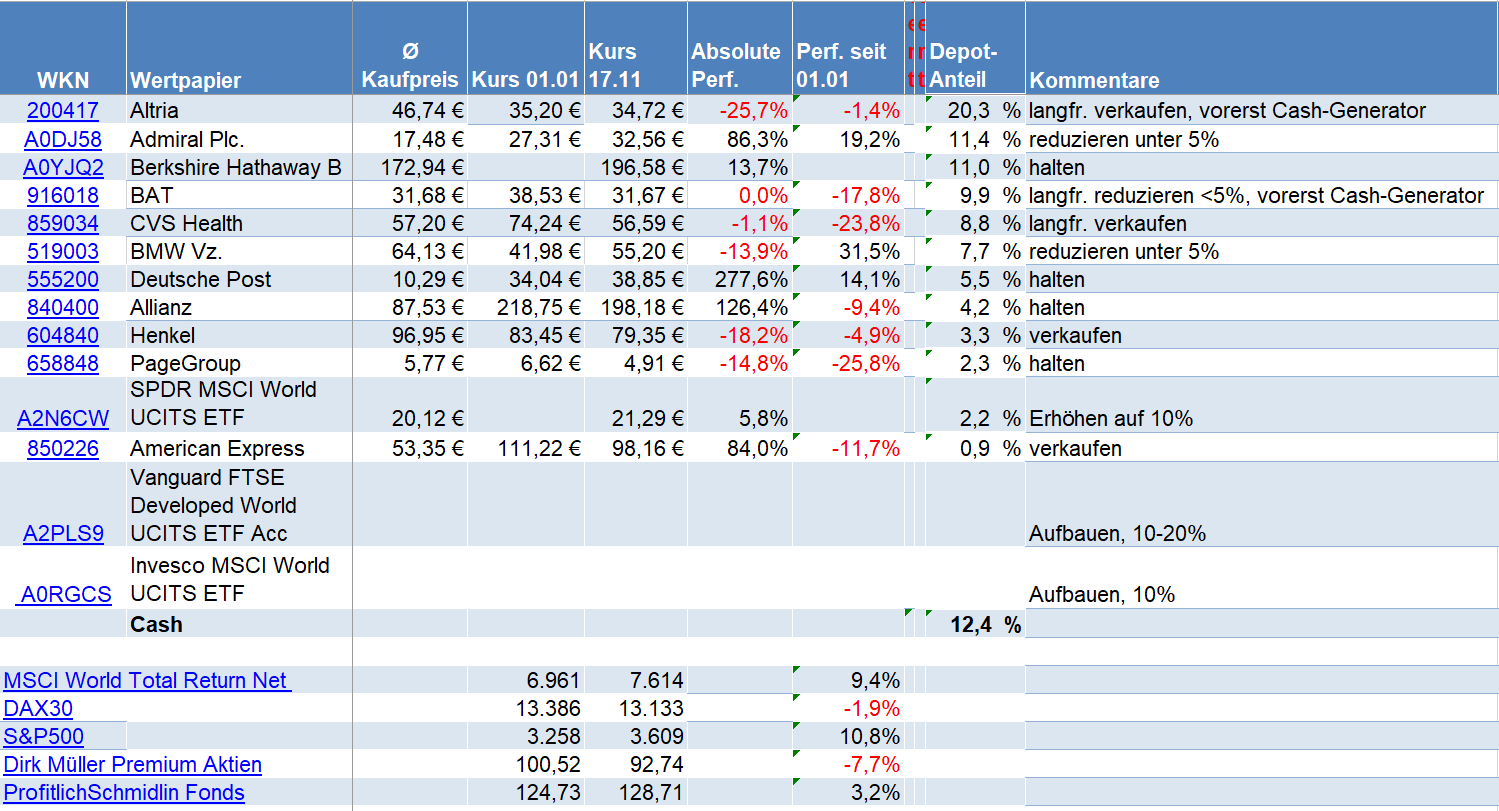Open the ProfitlichSchmidlin Fonds link
Viewport: 1499px width, 811px height.
click(x=124, y=793)
